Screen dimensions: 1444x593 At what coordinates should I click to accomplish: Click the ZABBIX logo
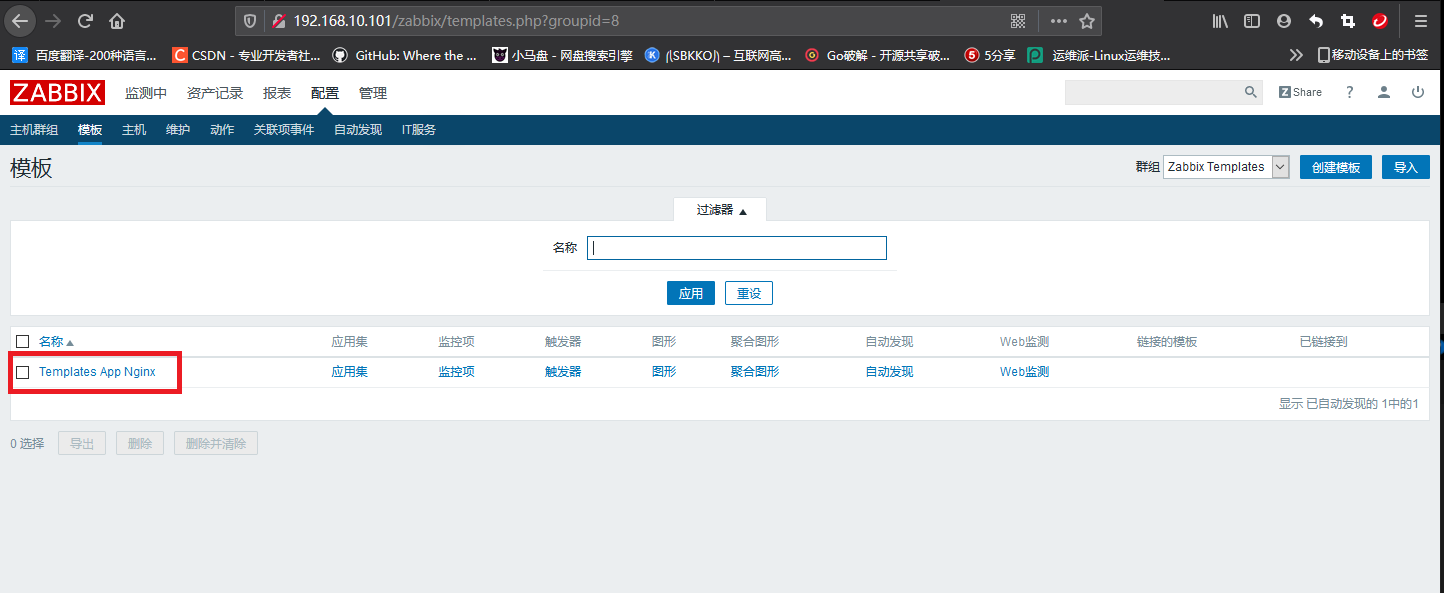pyautogui.click(x=57, y=93)
